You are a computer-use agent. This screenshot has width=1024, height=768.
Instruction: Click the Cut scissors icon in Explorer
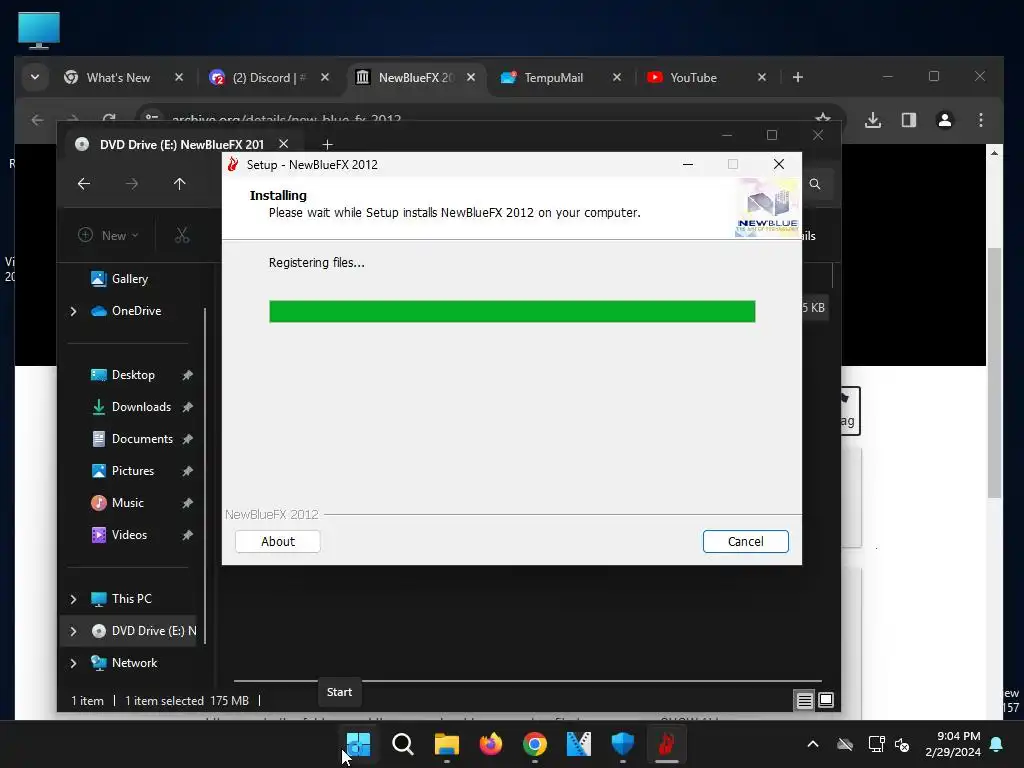(x=182, y=236)
